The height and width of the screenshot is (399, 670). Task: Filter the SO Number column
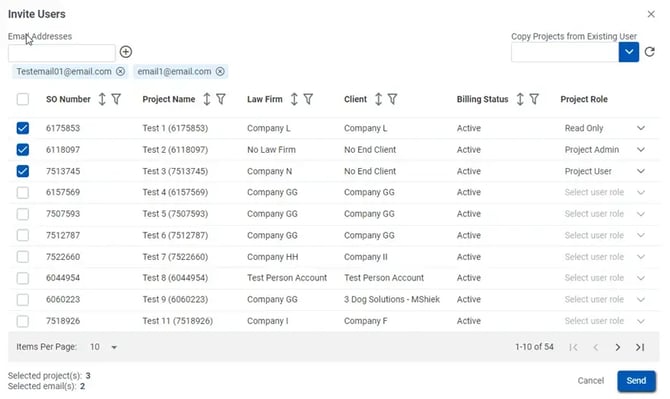click(116, 99)
